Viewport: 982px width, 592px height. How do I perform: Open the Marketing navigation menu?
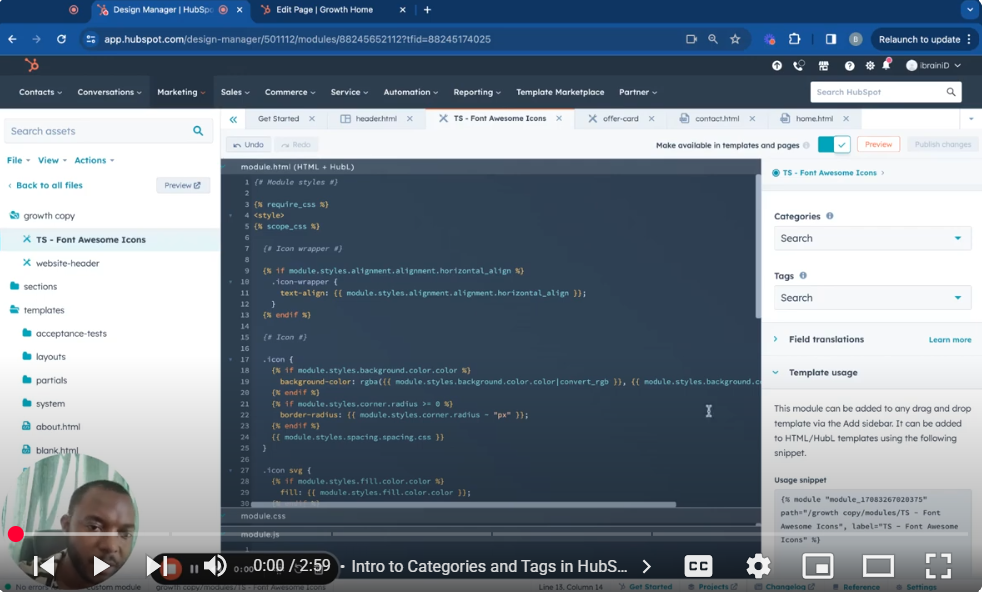tap(181, 92)
